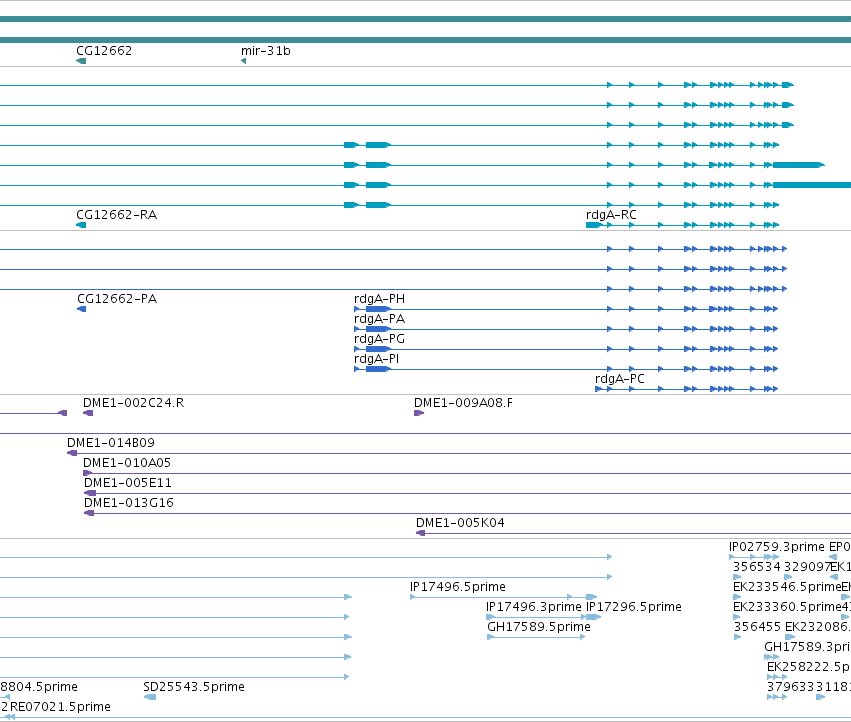Click the DME1-010A05 purple start arrow

87,473
